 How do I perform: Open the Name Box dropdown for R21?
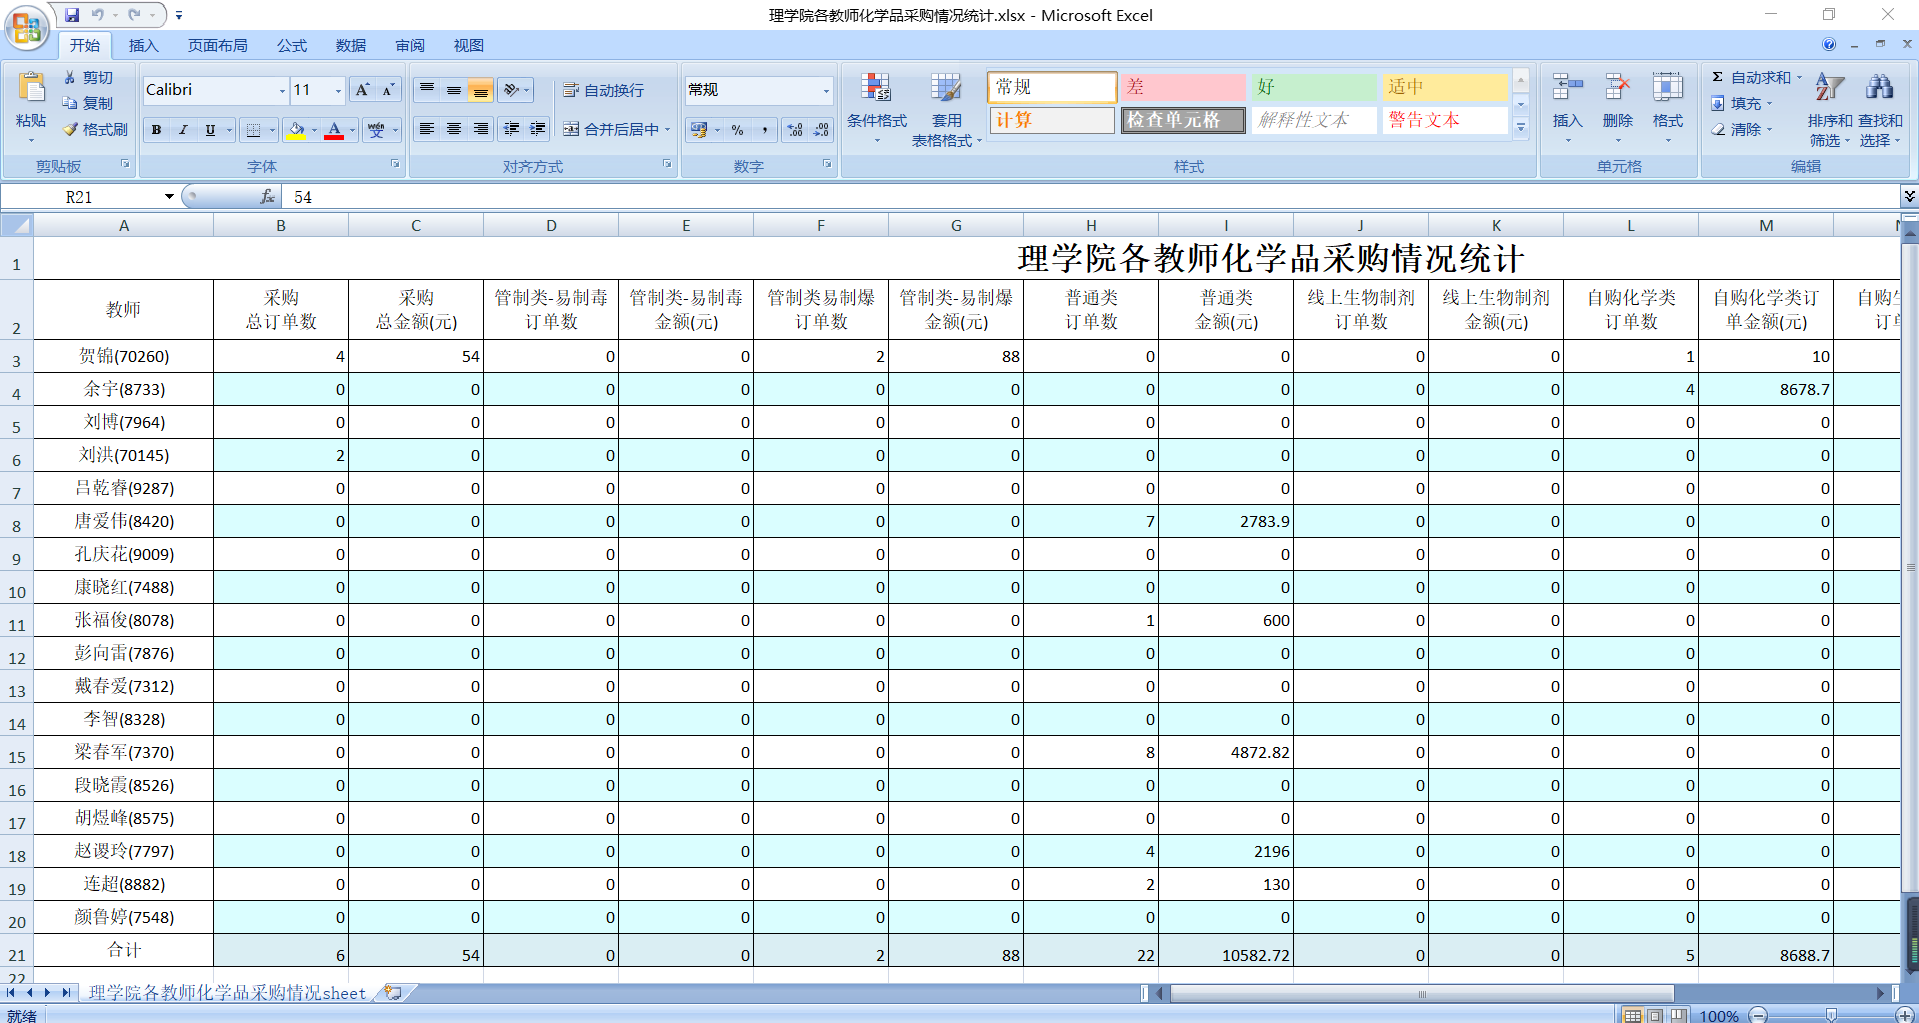coord(169,197)
